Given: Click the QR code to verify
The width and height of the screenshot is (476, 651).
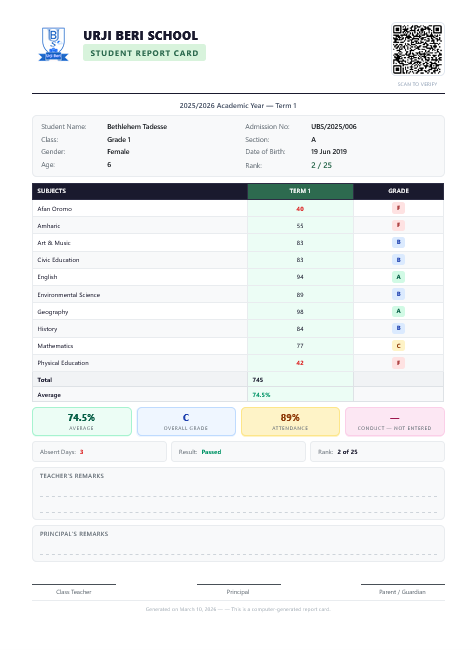Looking at the screenshot, I should pyautogui.click(x=417, y=49).
